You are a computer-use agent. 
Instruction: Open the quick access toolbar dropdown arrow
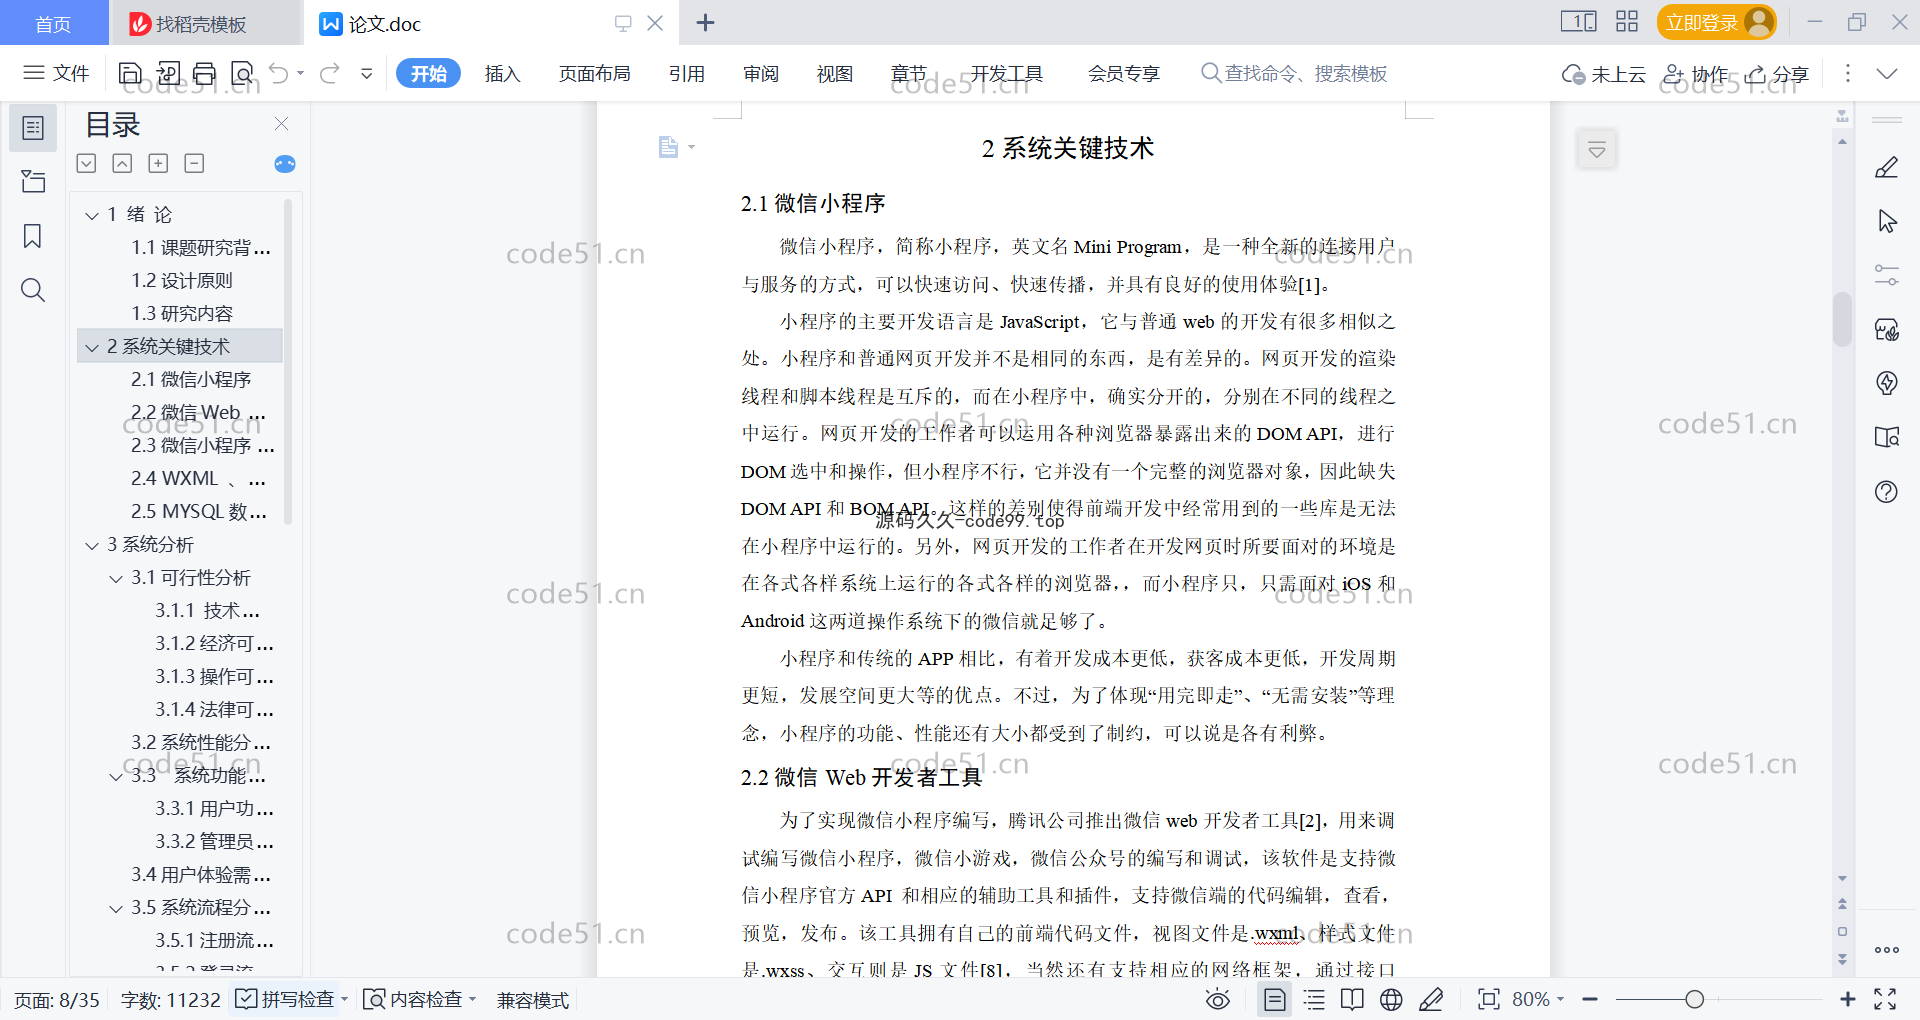pos(367,73)
